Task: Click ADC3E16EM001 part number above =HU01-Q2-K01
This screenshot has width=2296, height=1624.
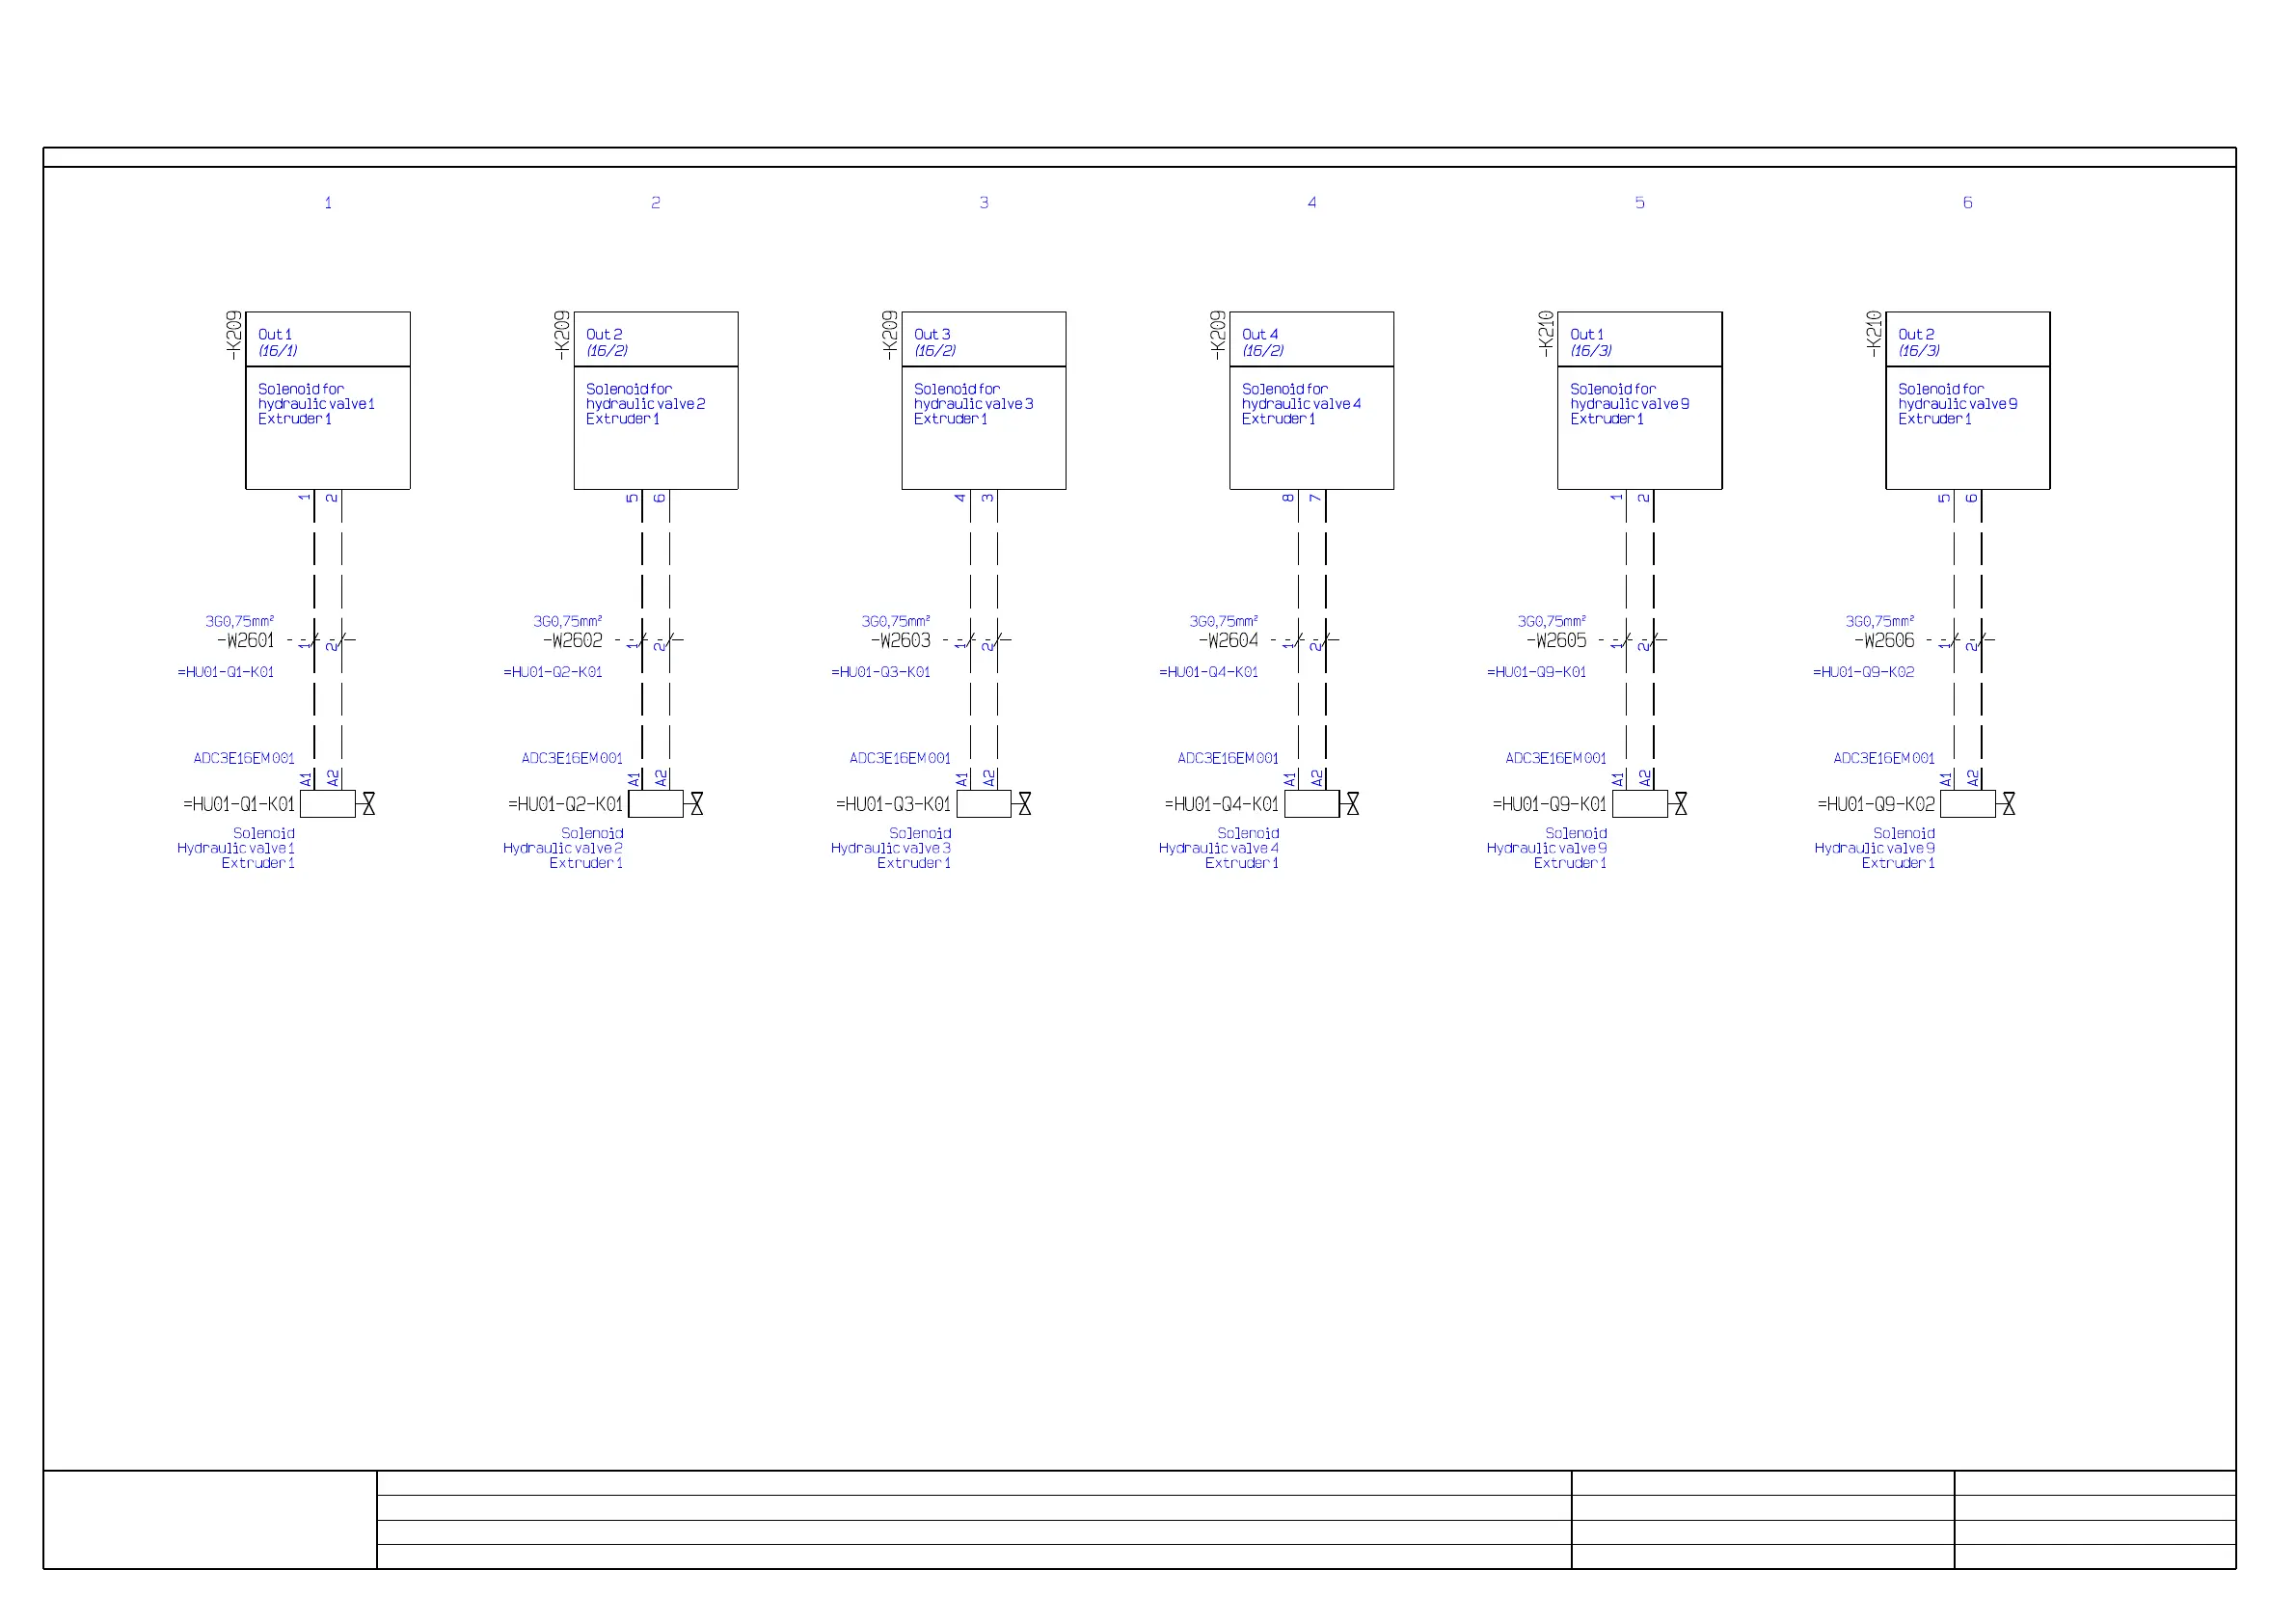Action: (x=571, y=759)
